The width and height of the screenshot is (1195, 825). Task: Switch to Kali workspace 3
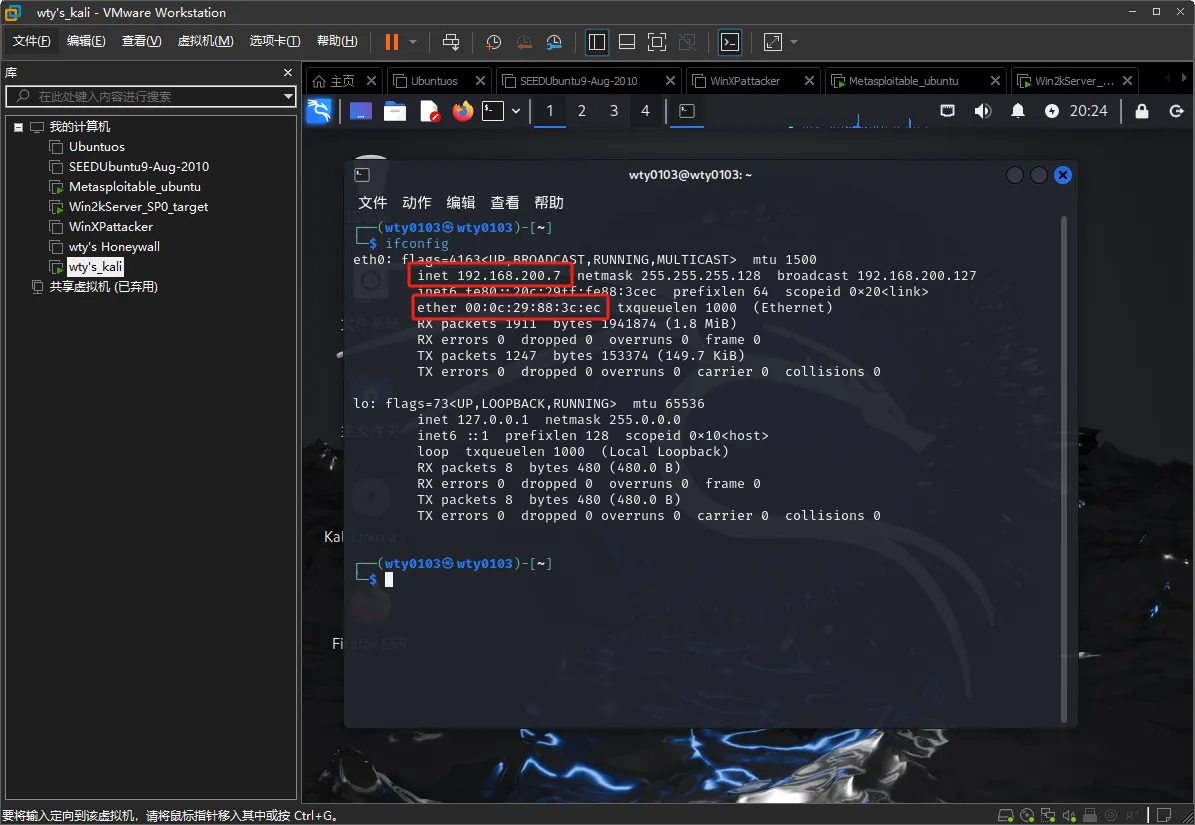pos(614,111)
